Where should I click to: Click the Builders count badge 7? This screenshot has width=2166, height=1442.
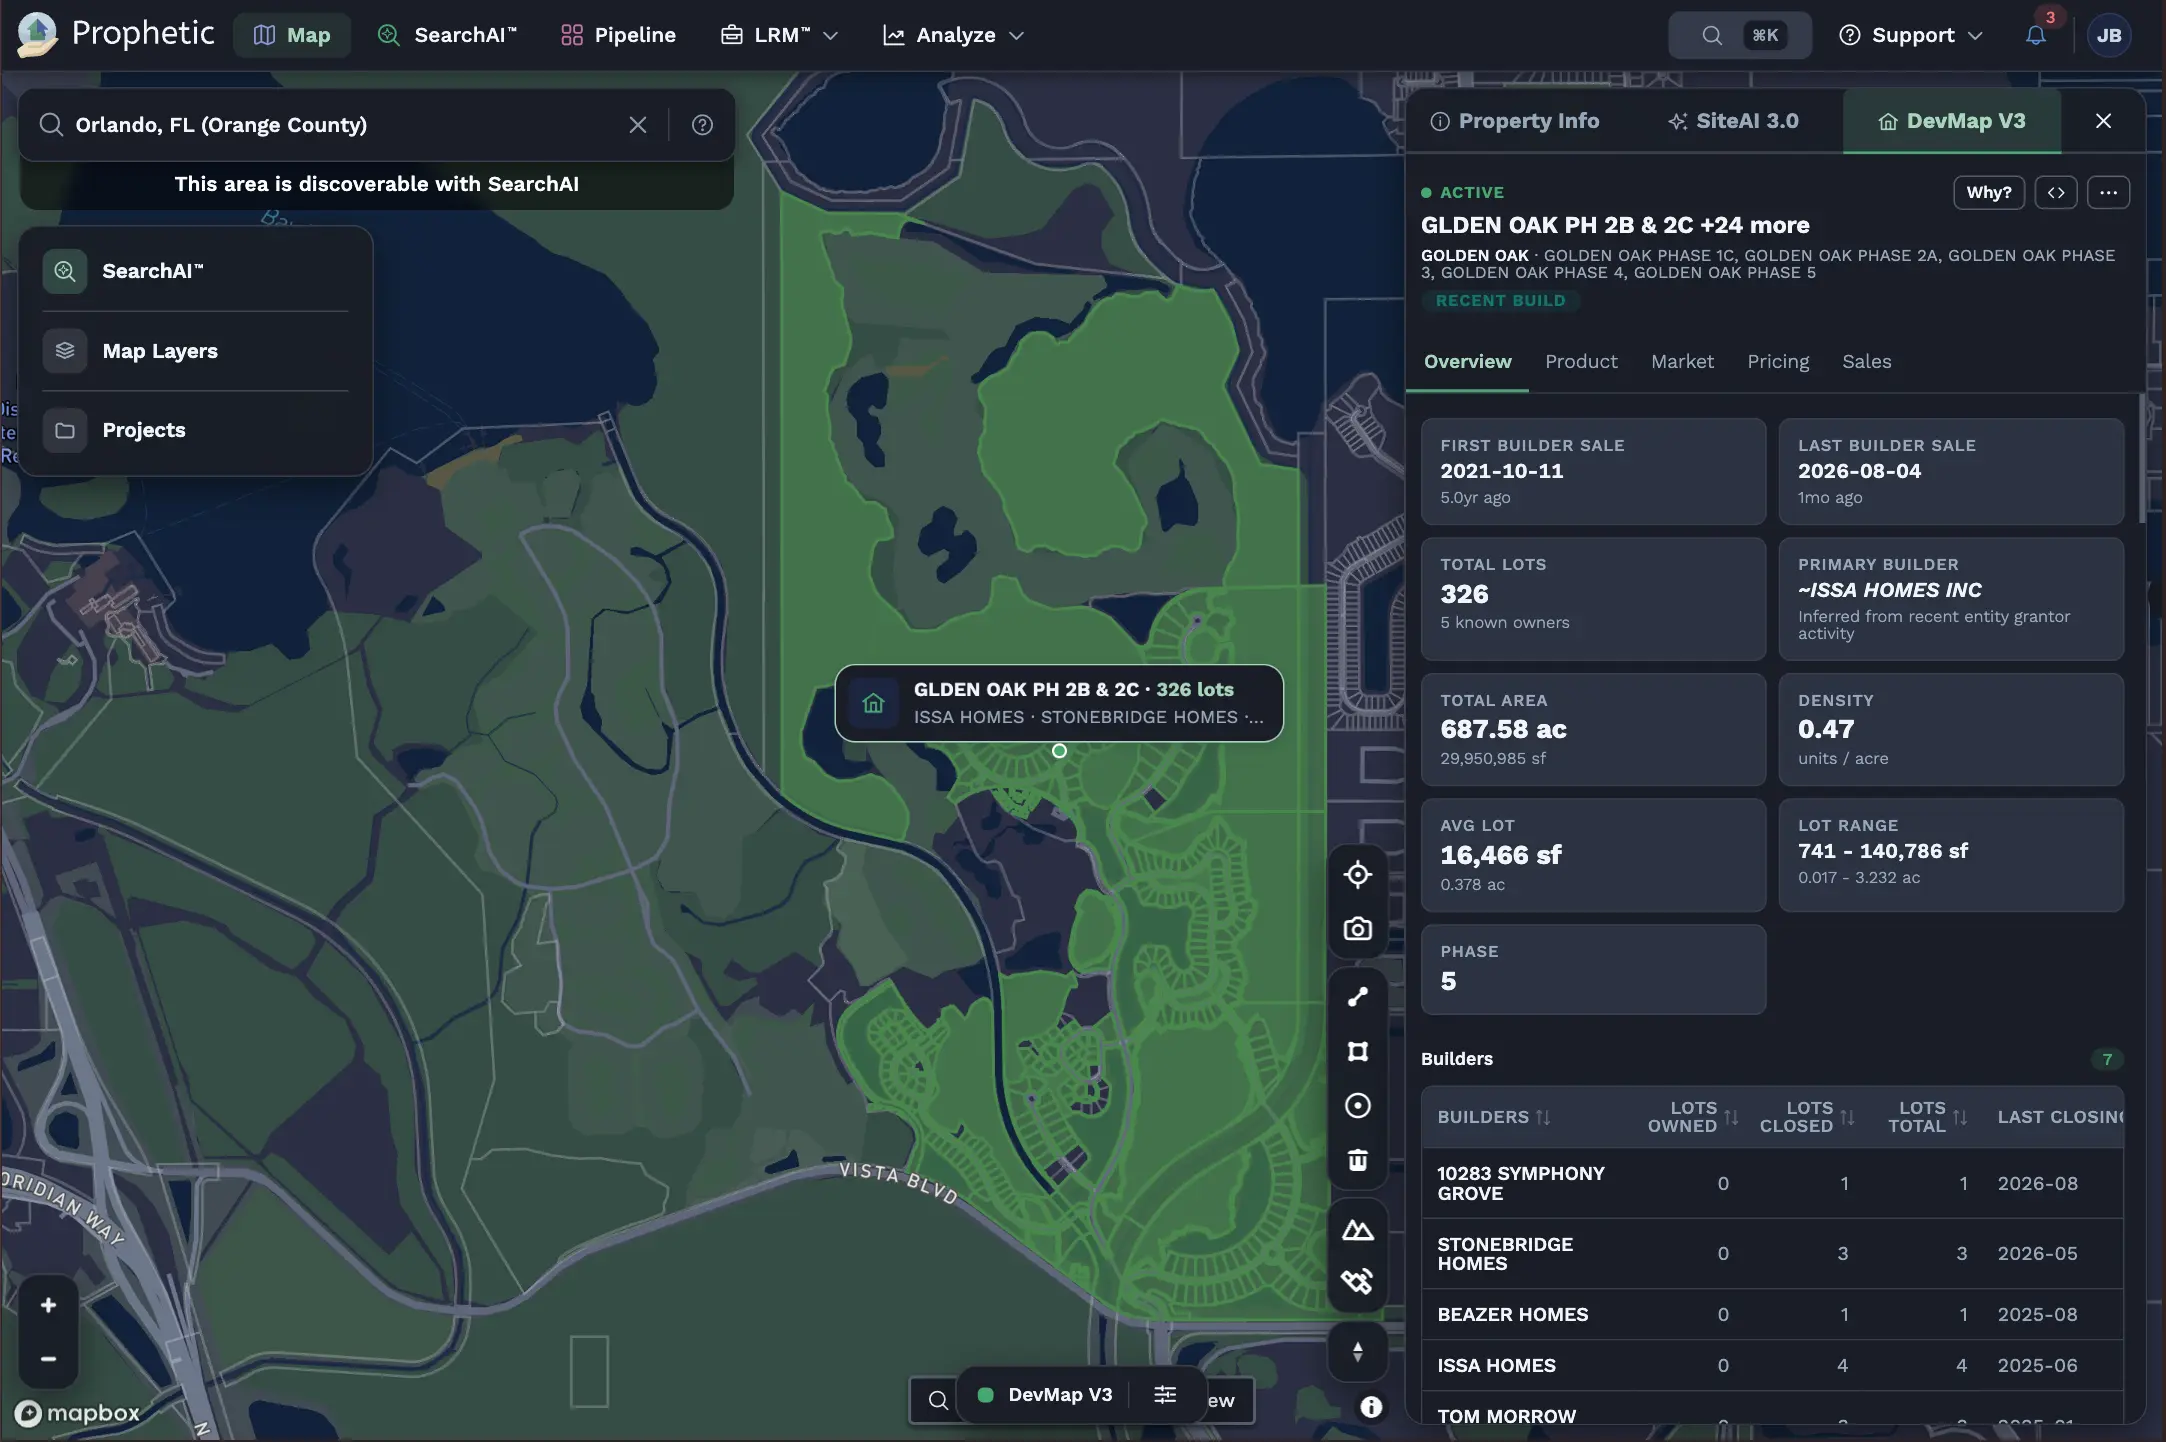tap(2107, 1059)
